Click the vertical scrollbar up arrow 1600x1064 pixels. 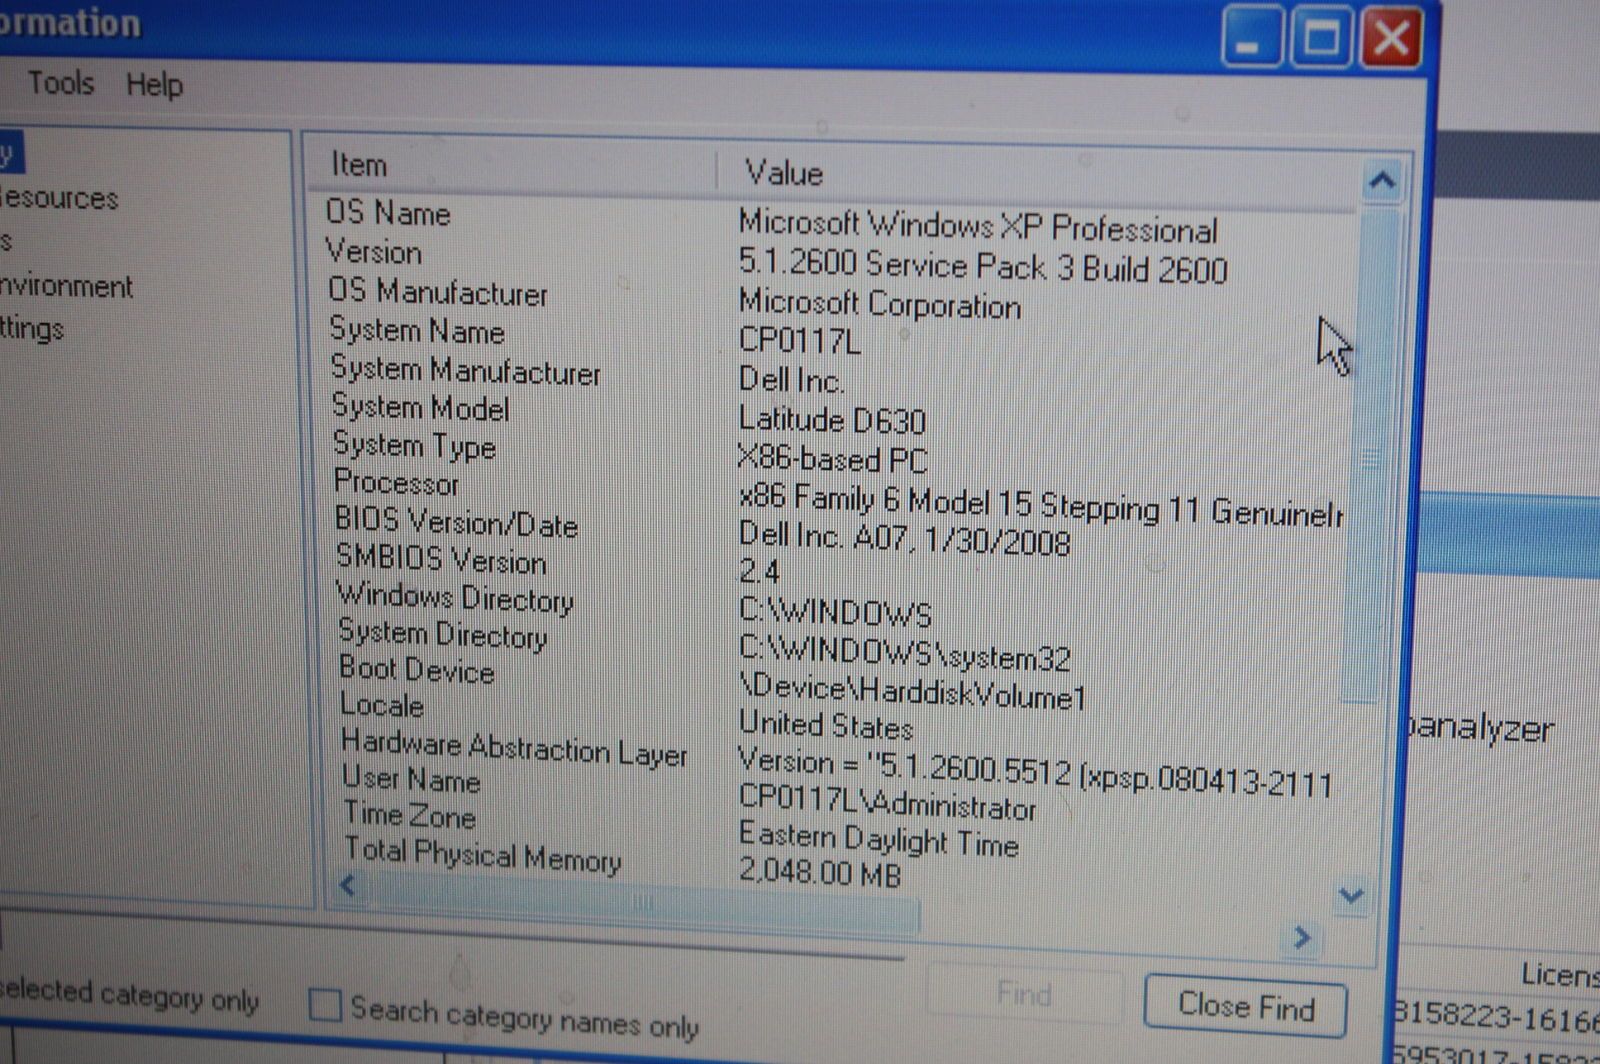[x=1382, y=181]
